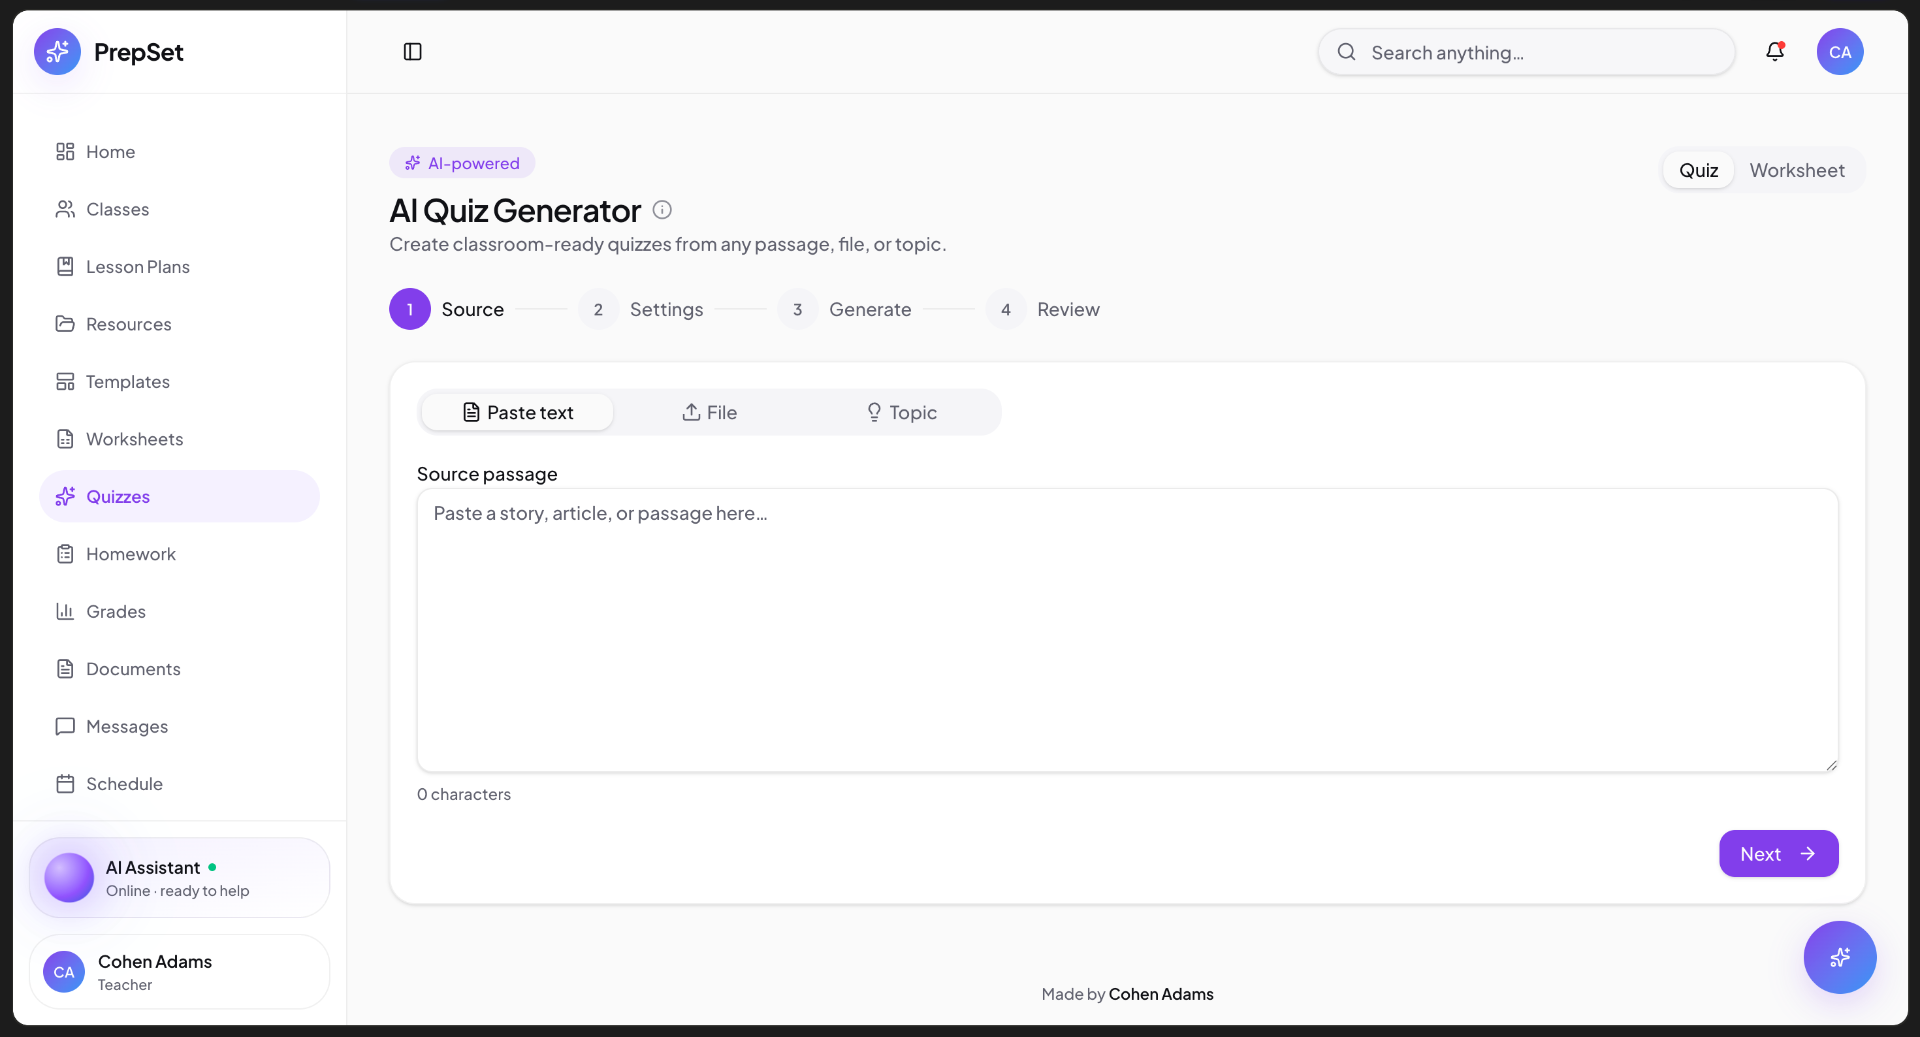The width and height of the screenshot is (1920, 1037).
Task: Open the floating AI sparkle button
Action: click(x=1840, y=957)
